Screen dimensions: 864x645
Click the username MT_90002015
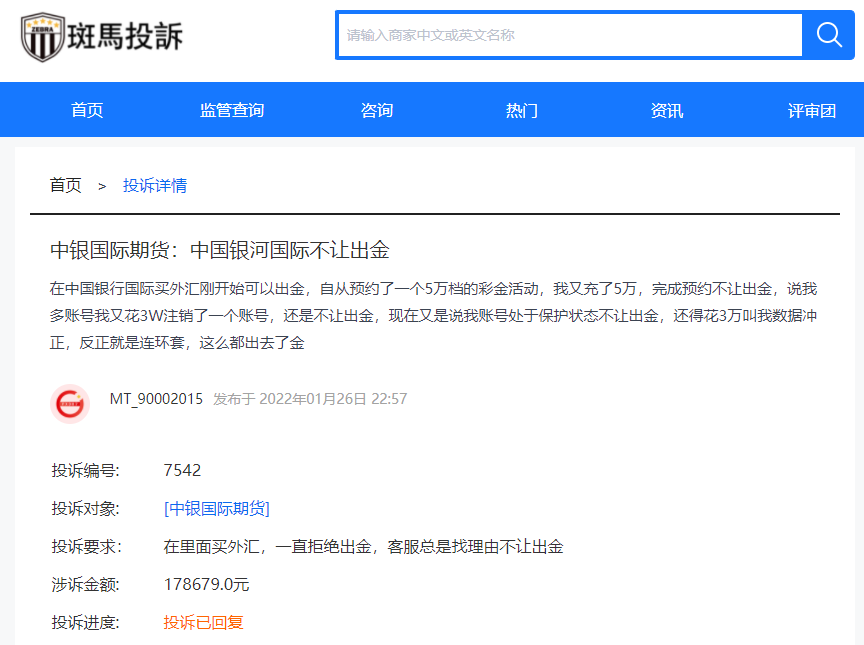156,399
